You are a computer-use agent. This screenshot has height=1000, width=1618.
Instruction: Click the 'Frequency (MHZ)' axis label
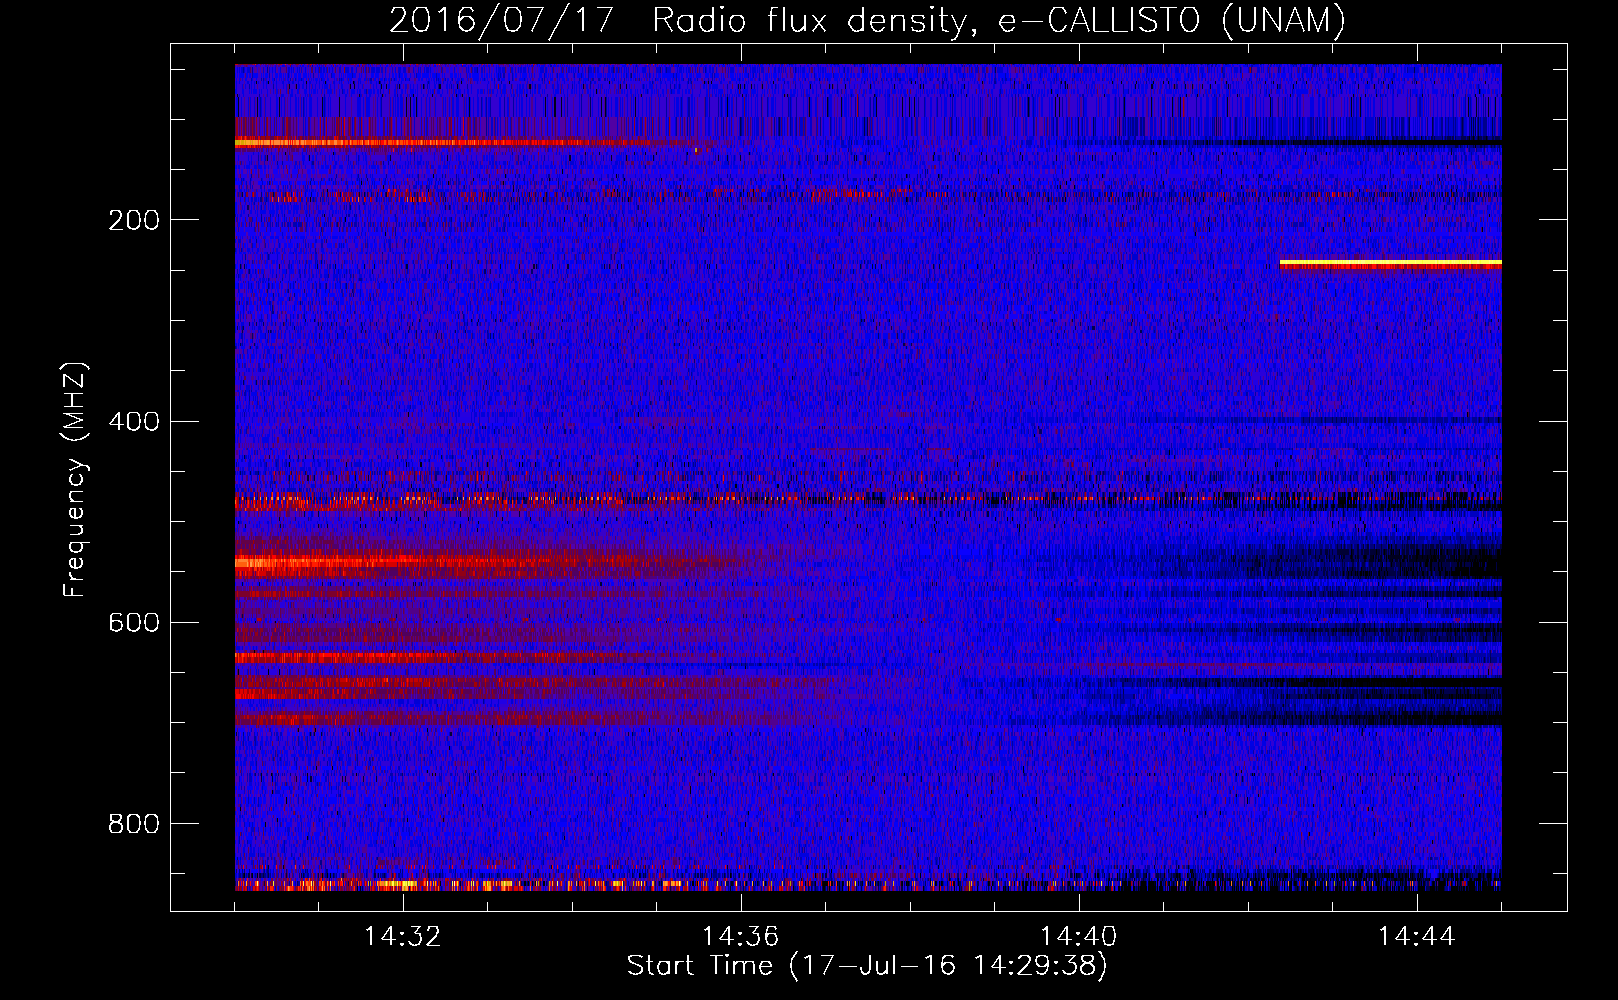coord(74,479)
